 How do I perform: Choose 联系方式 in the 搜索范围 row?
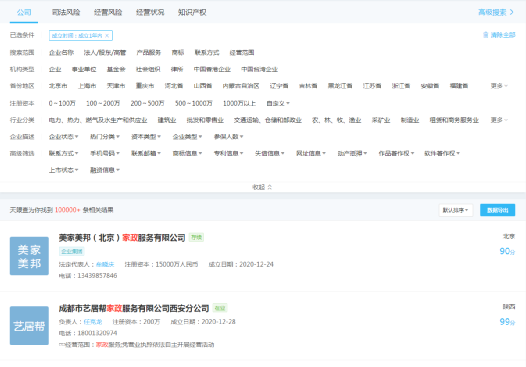[x=207, y=53]
